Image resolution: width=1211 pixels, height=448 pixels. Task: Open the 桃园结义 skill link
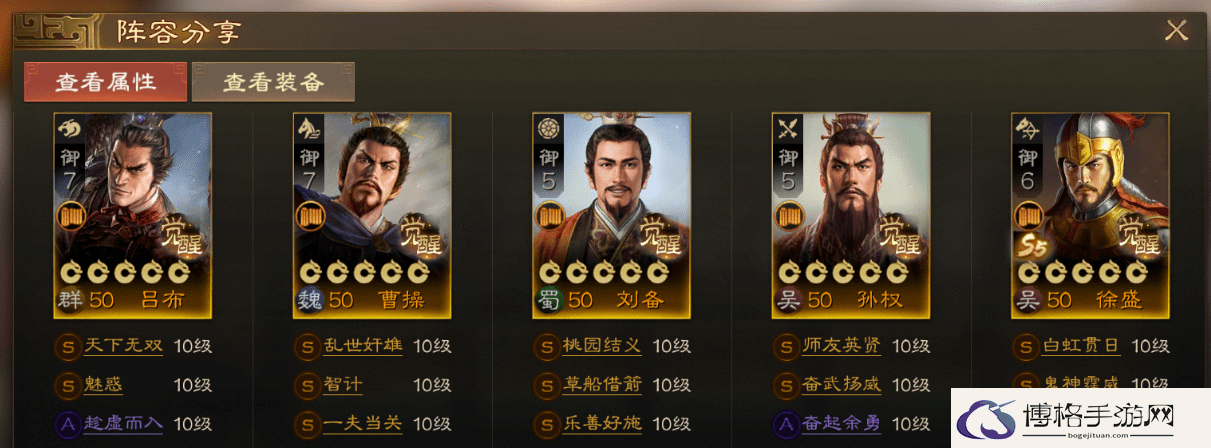[x=603, y=346]
